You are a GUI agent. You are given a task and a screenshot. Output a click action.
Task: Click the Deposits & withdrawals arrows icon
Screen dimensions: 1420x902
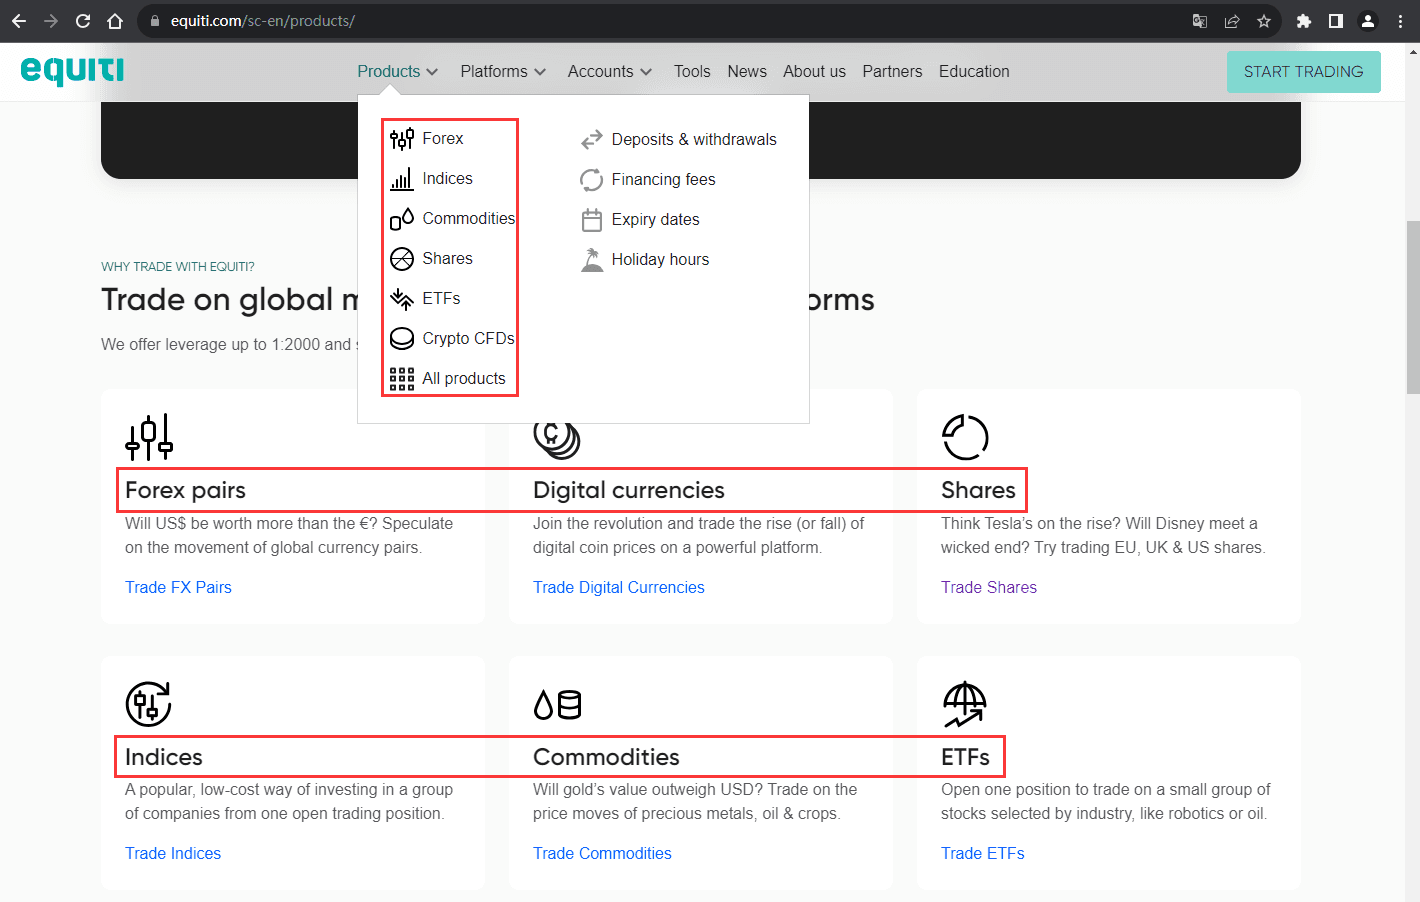[x=592, y=140]
